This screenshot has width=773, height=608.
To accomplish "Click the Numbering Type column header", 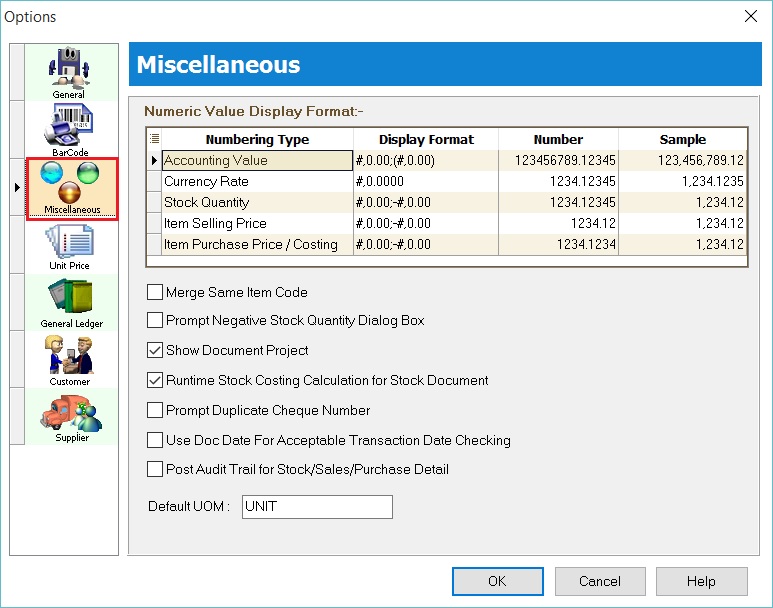I will click(x=257, y=140).
